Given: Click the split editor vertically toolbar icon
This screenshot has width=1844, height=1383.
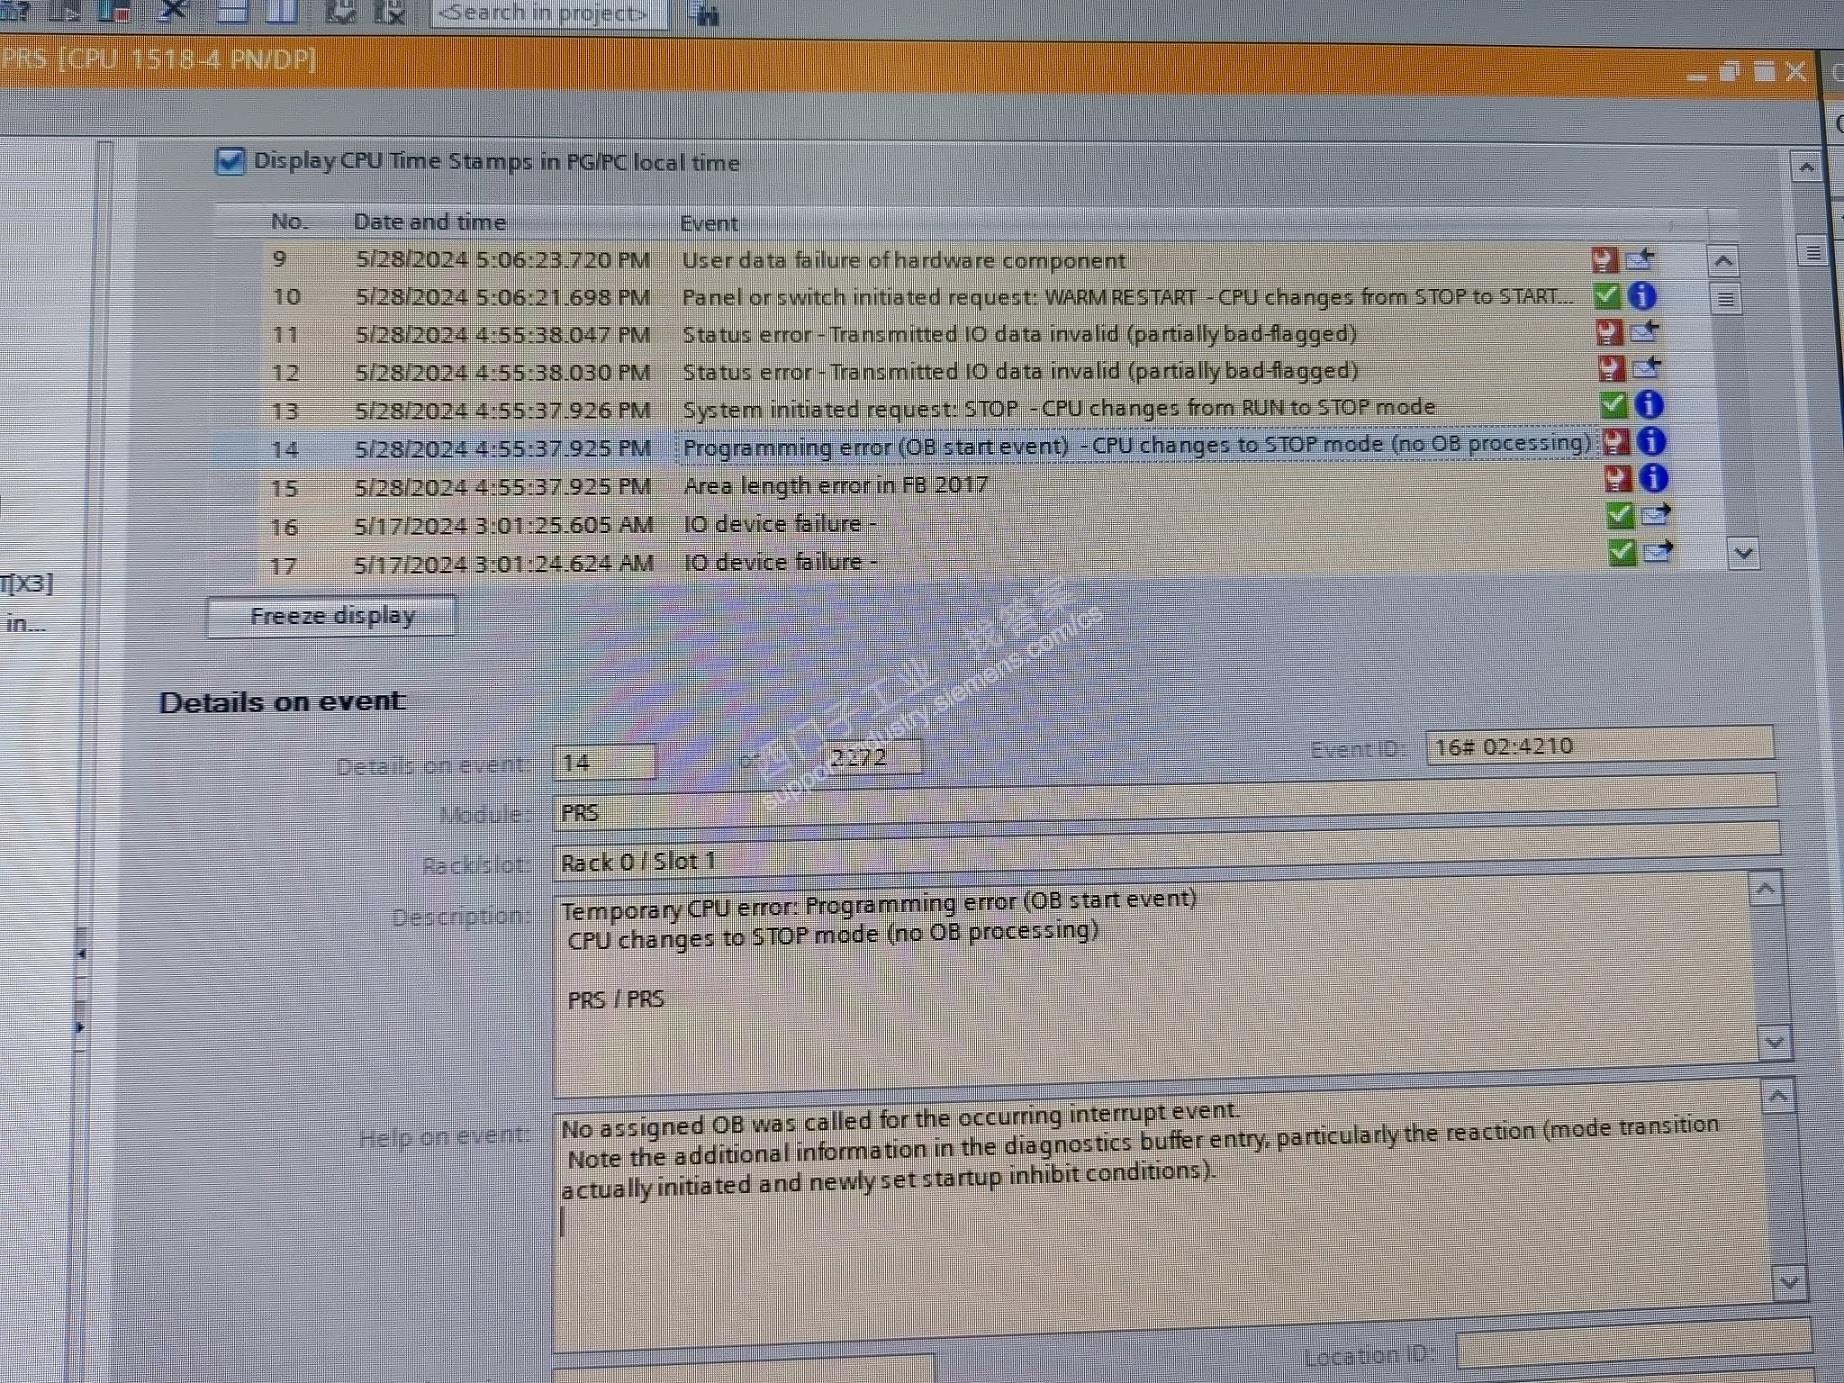Looking at the screenshot, I should pos(281,11).
